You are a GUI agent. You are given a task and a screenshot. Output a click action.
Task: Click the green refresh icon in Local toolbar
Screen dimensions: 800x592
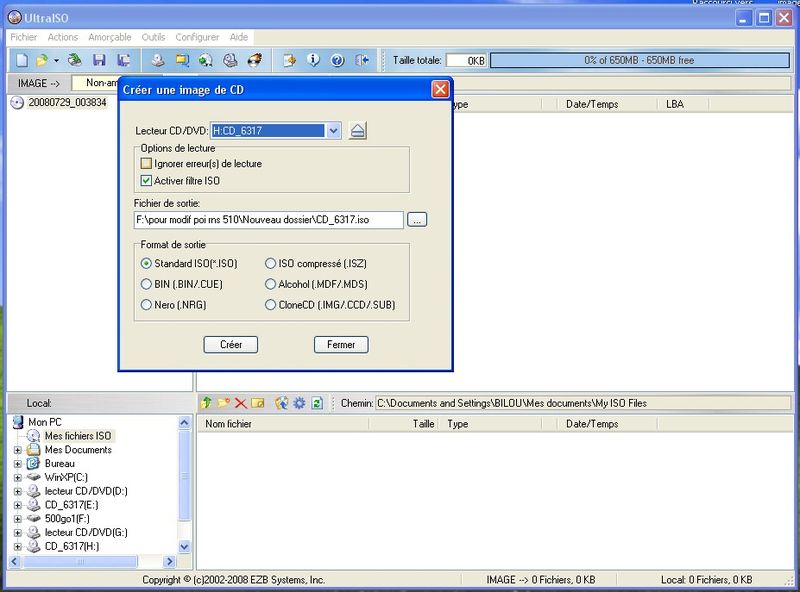coord(317,403)
